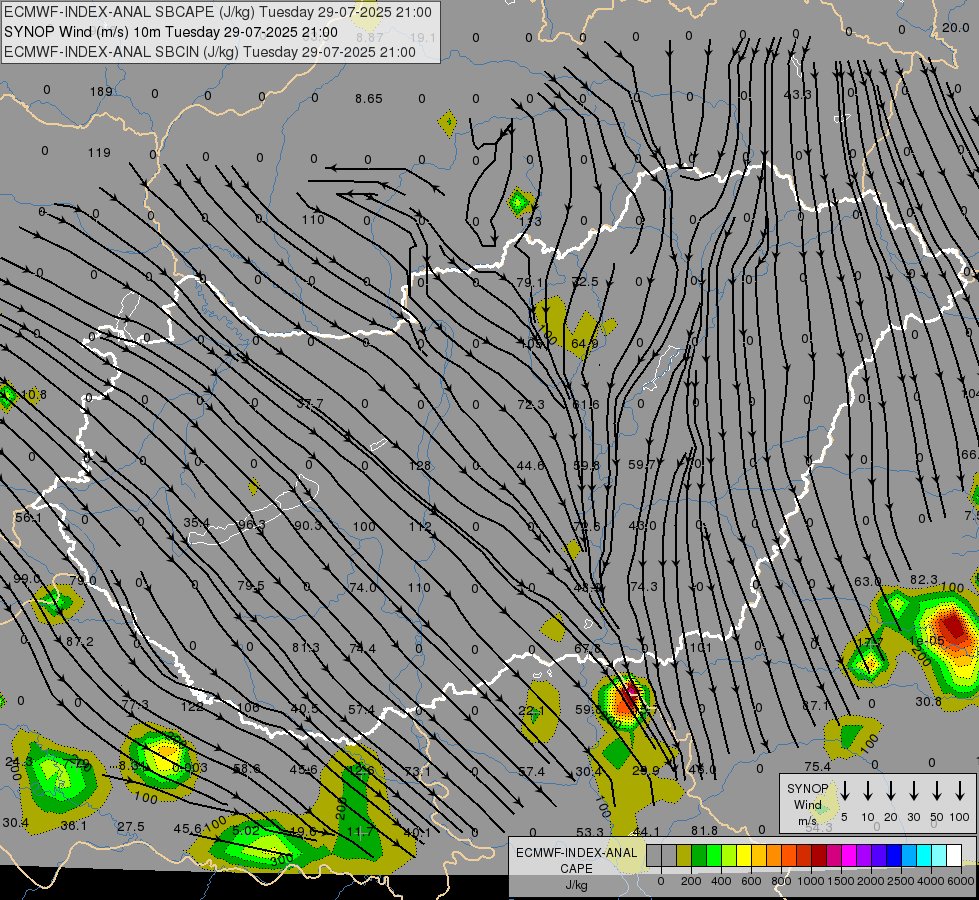979x900 pixels.
Task: Click the olive swatch in the CAPE color scale
Action: 684,856
